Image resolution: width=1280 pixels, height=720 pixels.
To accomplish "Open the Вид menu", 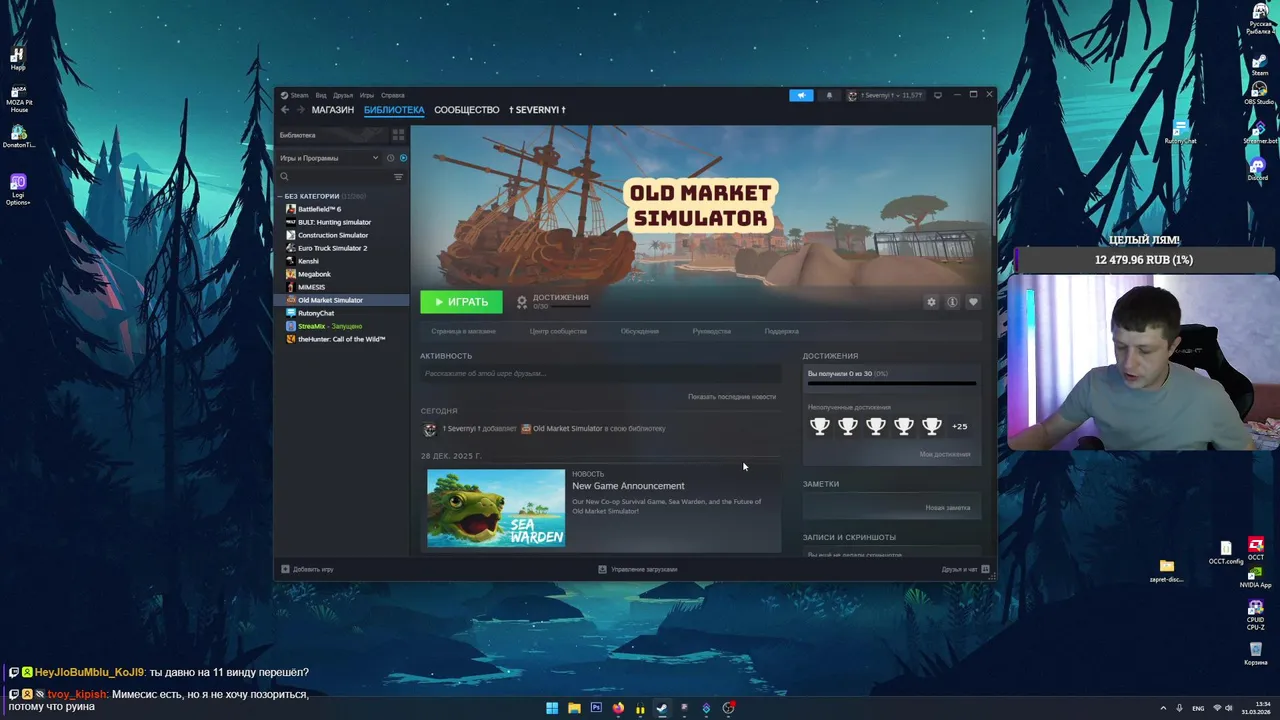I will 321,95.
